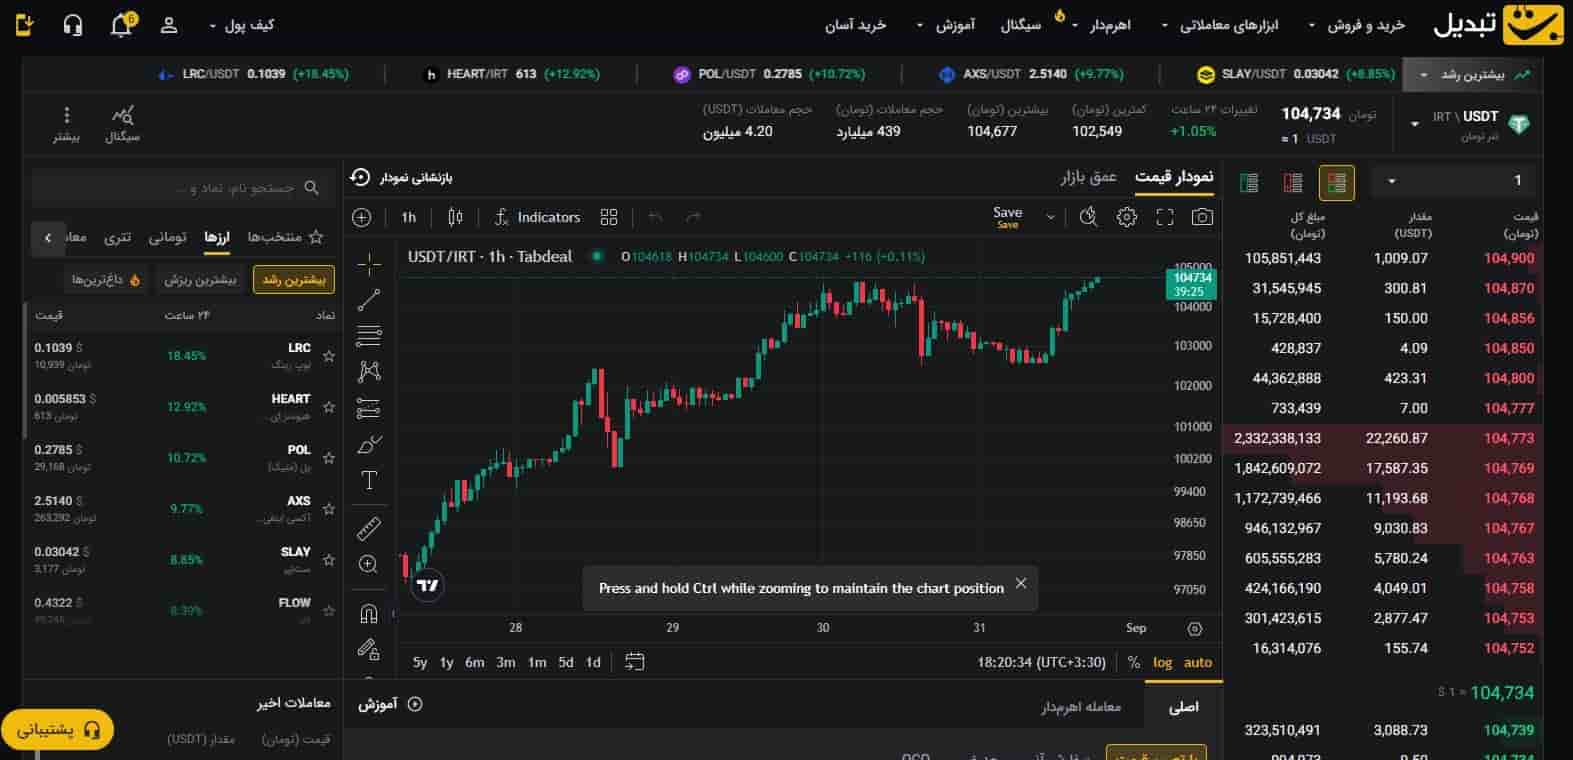Open the three-dot more menu
The width and height of the screenshot is (1573, 760).
pyautogui.click(x=67, y=124)
